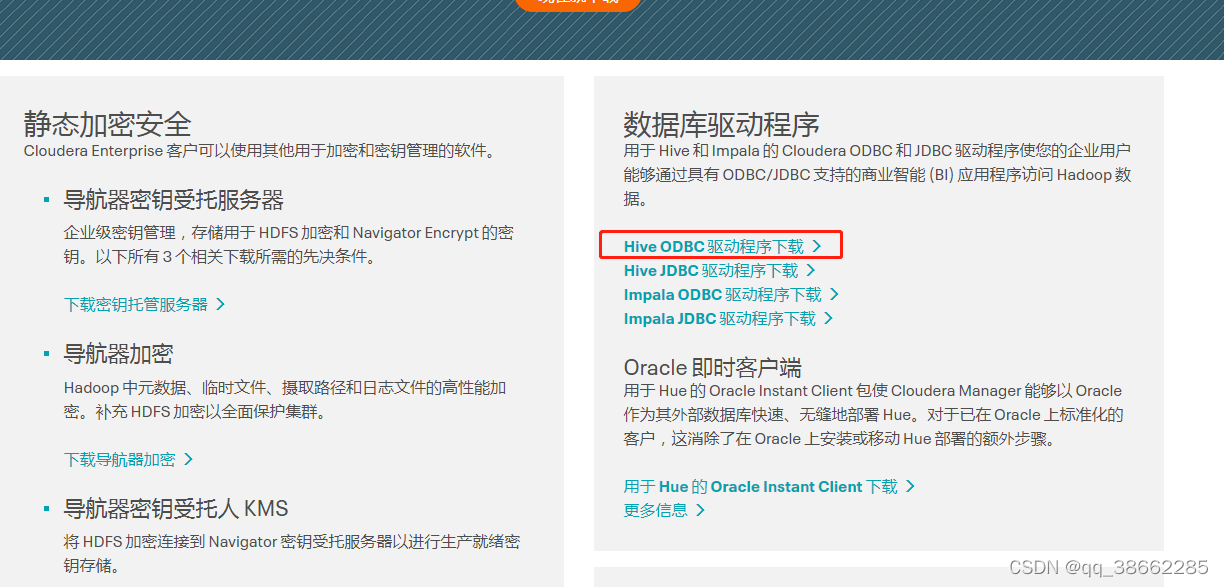The height and width of the screenshot is (587, 1224).
Task: Click the 数据库驱动程序 heading
Action: click(722, 124)
